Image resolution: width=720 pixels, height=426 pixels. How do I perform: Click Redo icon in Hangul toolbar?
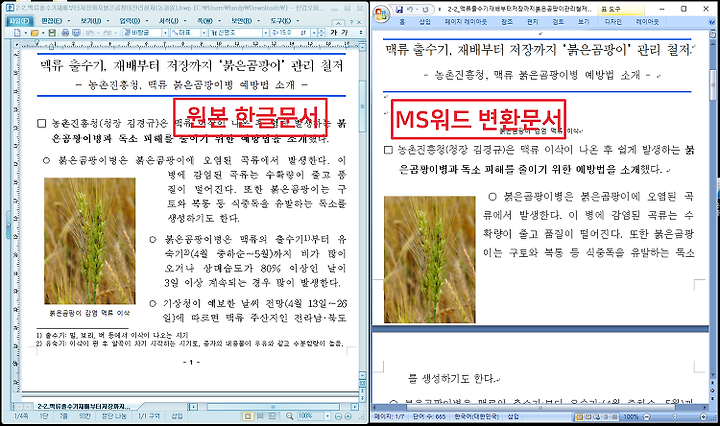(x=107, y=33)
